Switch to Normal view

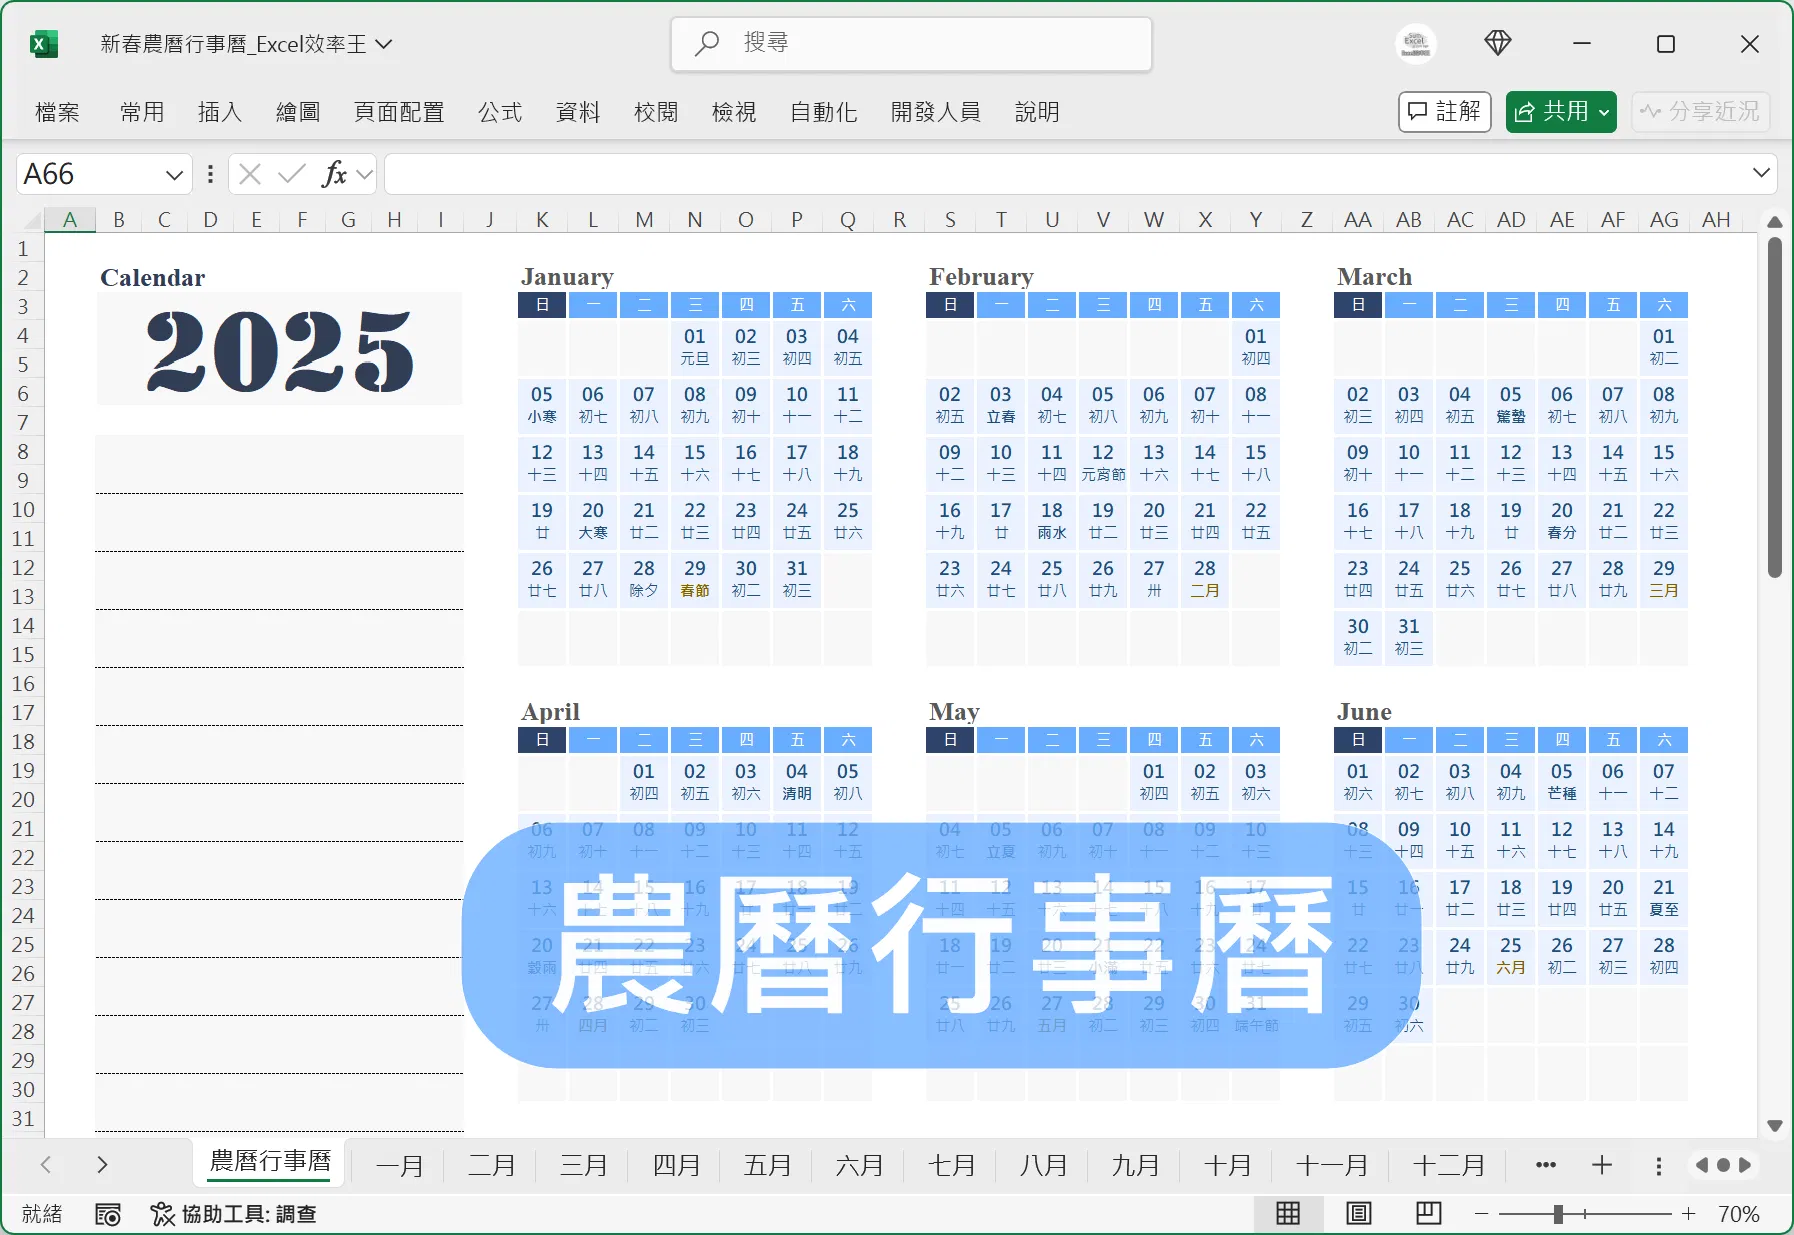pyautogui.click(x=1288, y=1214)
